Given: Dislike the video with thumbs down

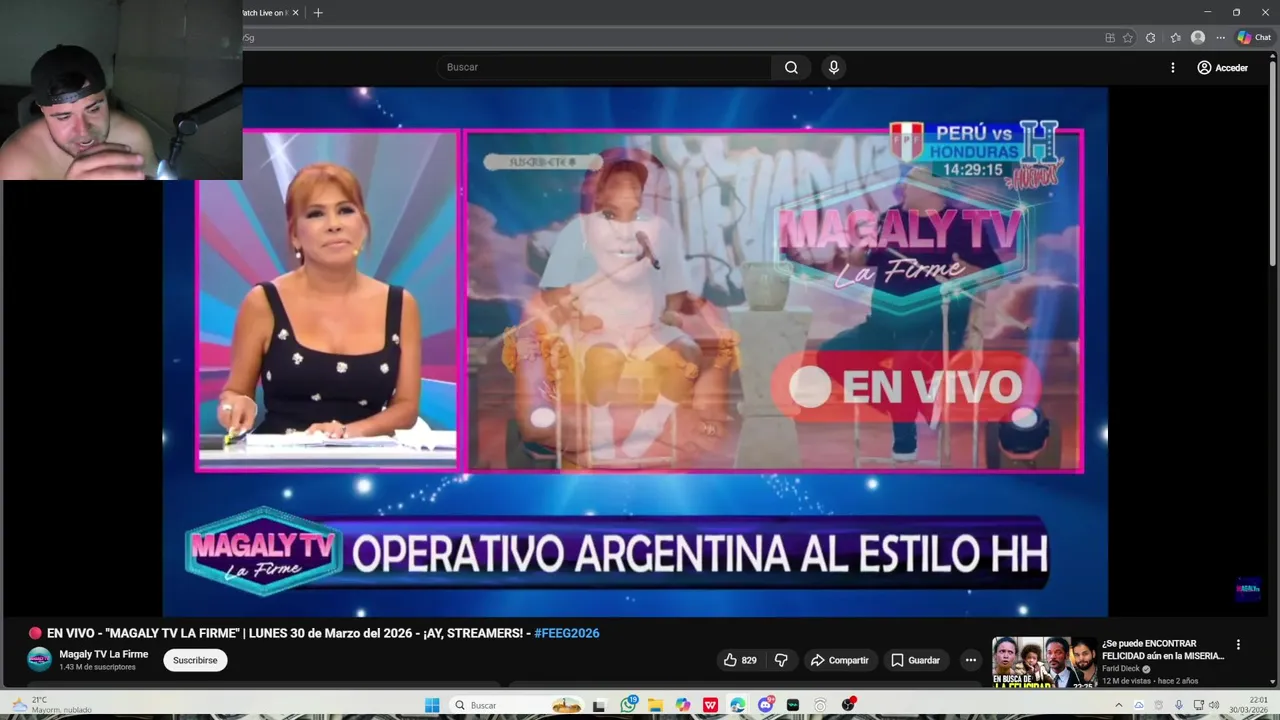Looking at the screenshot, I should point(781,660).
